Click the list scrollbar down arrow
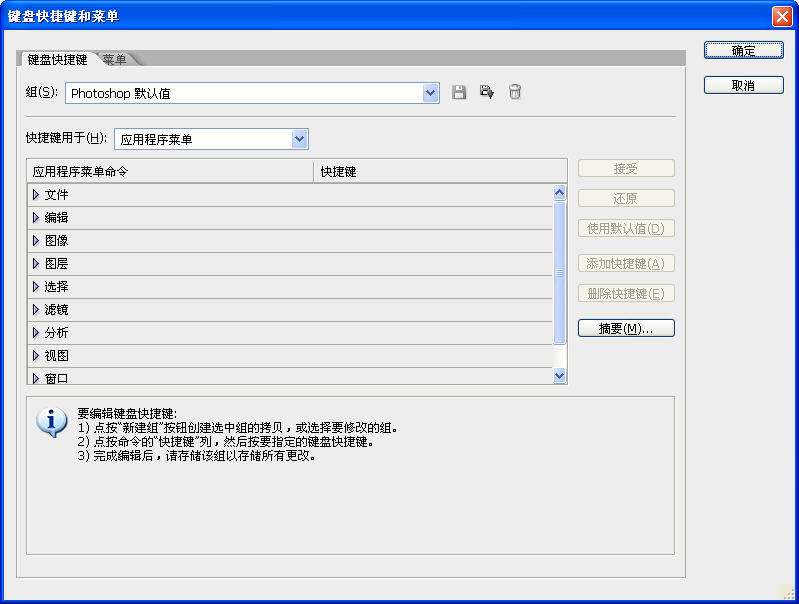The width and height of the screenshot is (799, 604). pyautogui.click(x=560, y=376)
